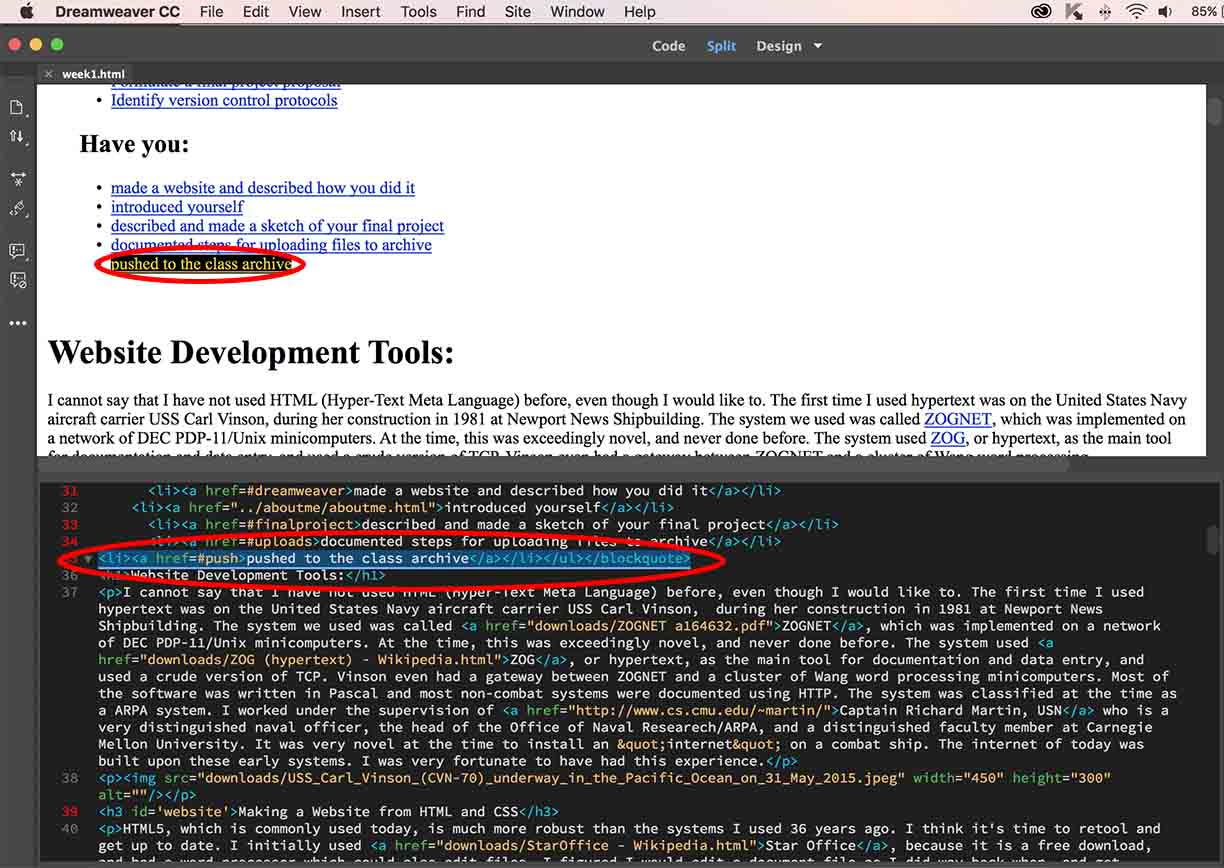Open the Wi-Fi status menu
Screen dimensions: 1224x868
pos(1136,12)
